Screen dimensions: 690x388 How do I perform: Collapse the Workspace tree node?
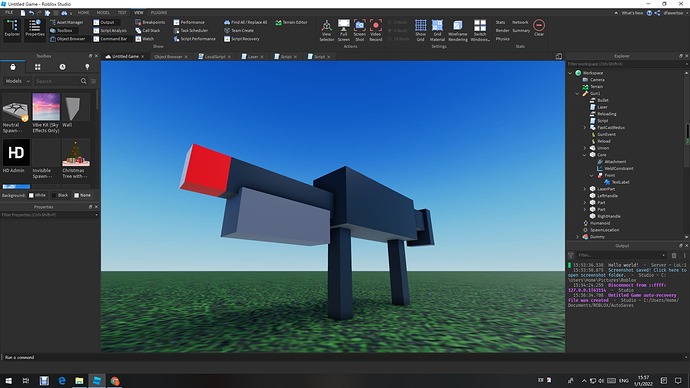571,73
